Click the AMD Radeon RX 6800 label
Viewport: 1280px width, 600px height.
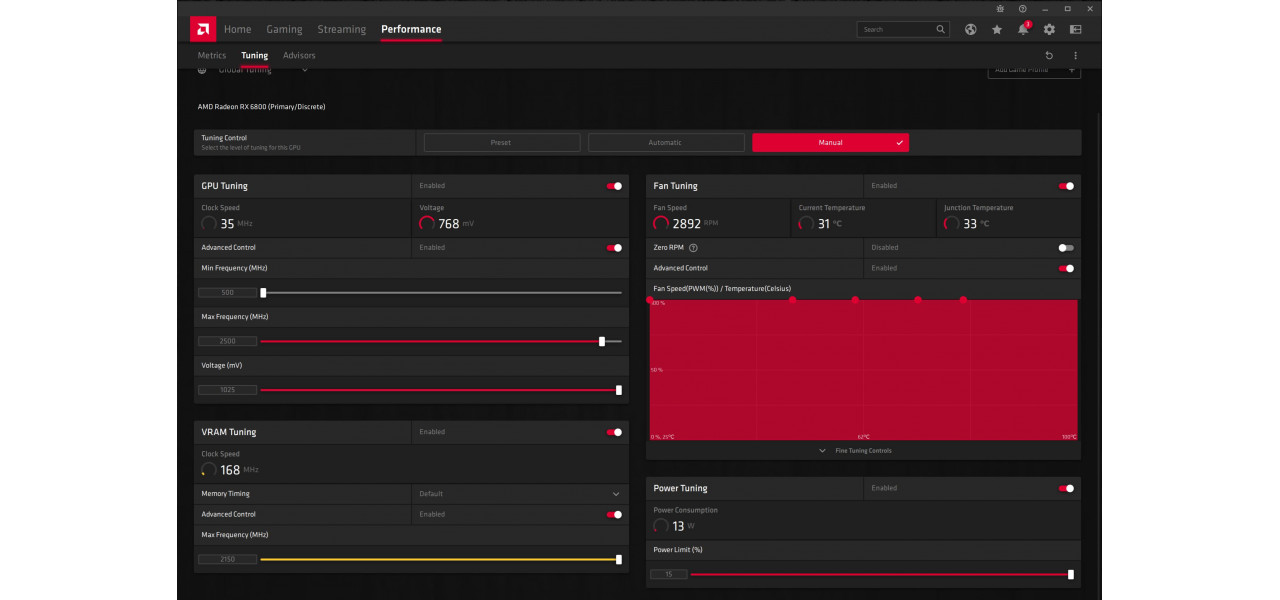261,107
